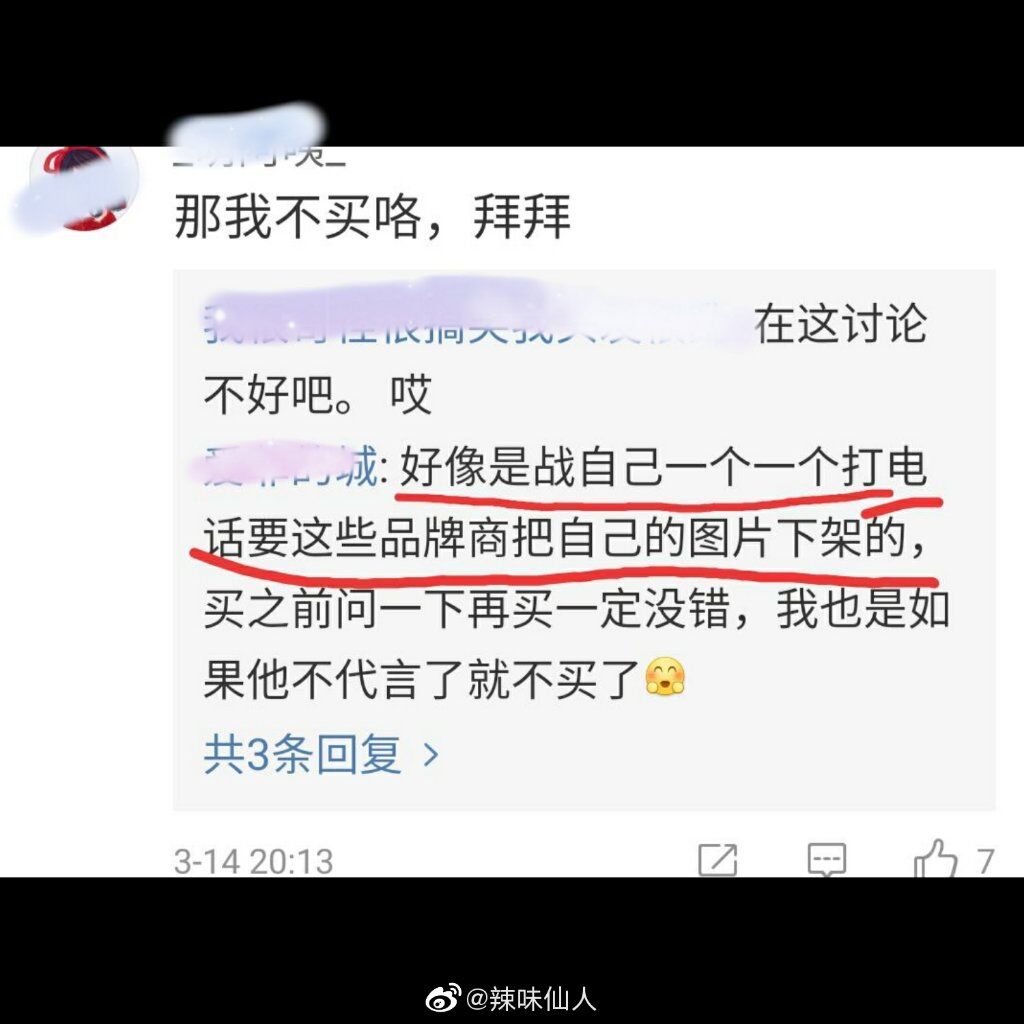Tap the line 买之前问一下再买一定没错
This screenshot has width=1024, height=1024.
(466, 609)
